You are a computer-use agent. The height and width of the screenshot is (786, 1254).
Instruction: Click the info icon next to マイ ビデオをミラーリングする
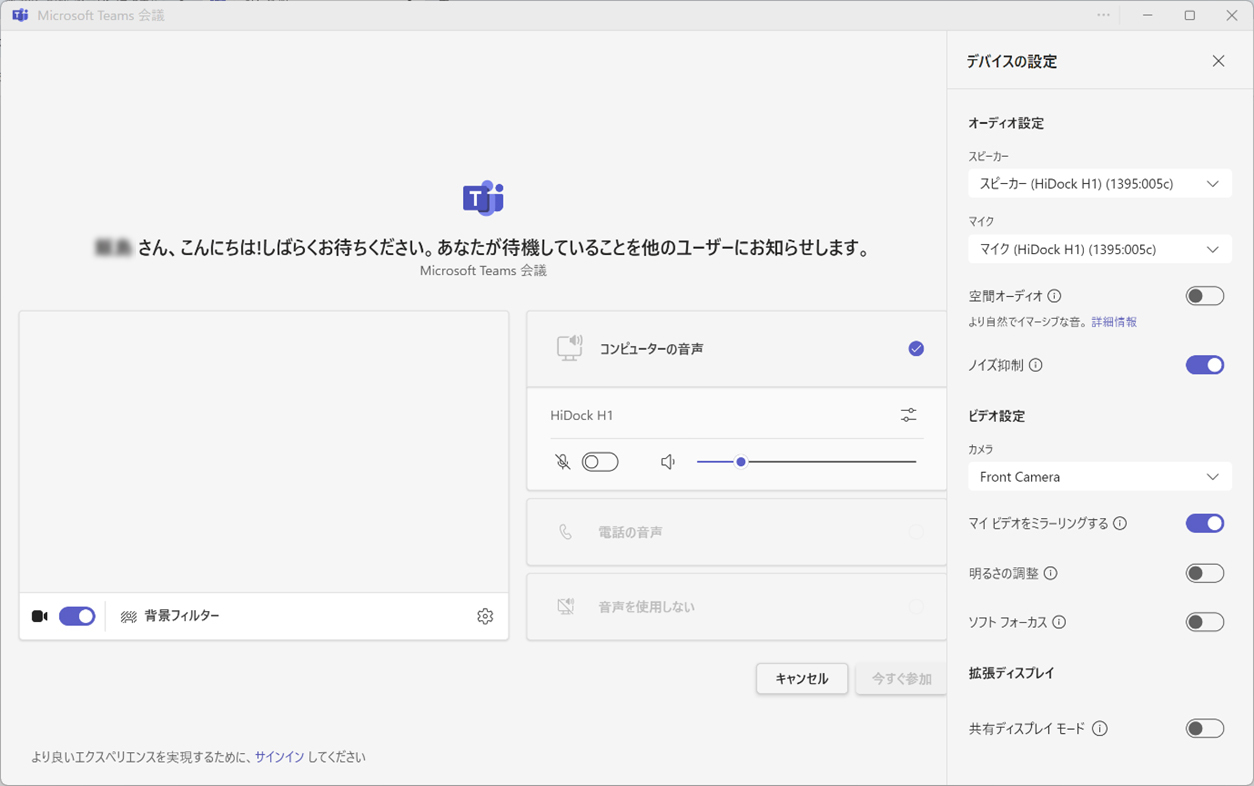point(1120,523)
